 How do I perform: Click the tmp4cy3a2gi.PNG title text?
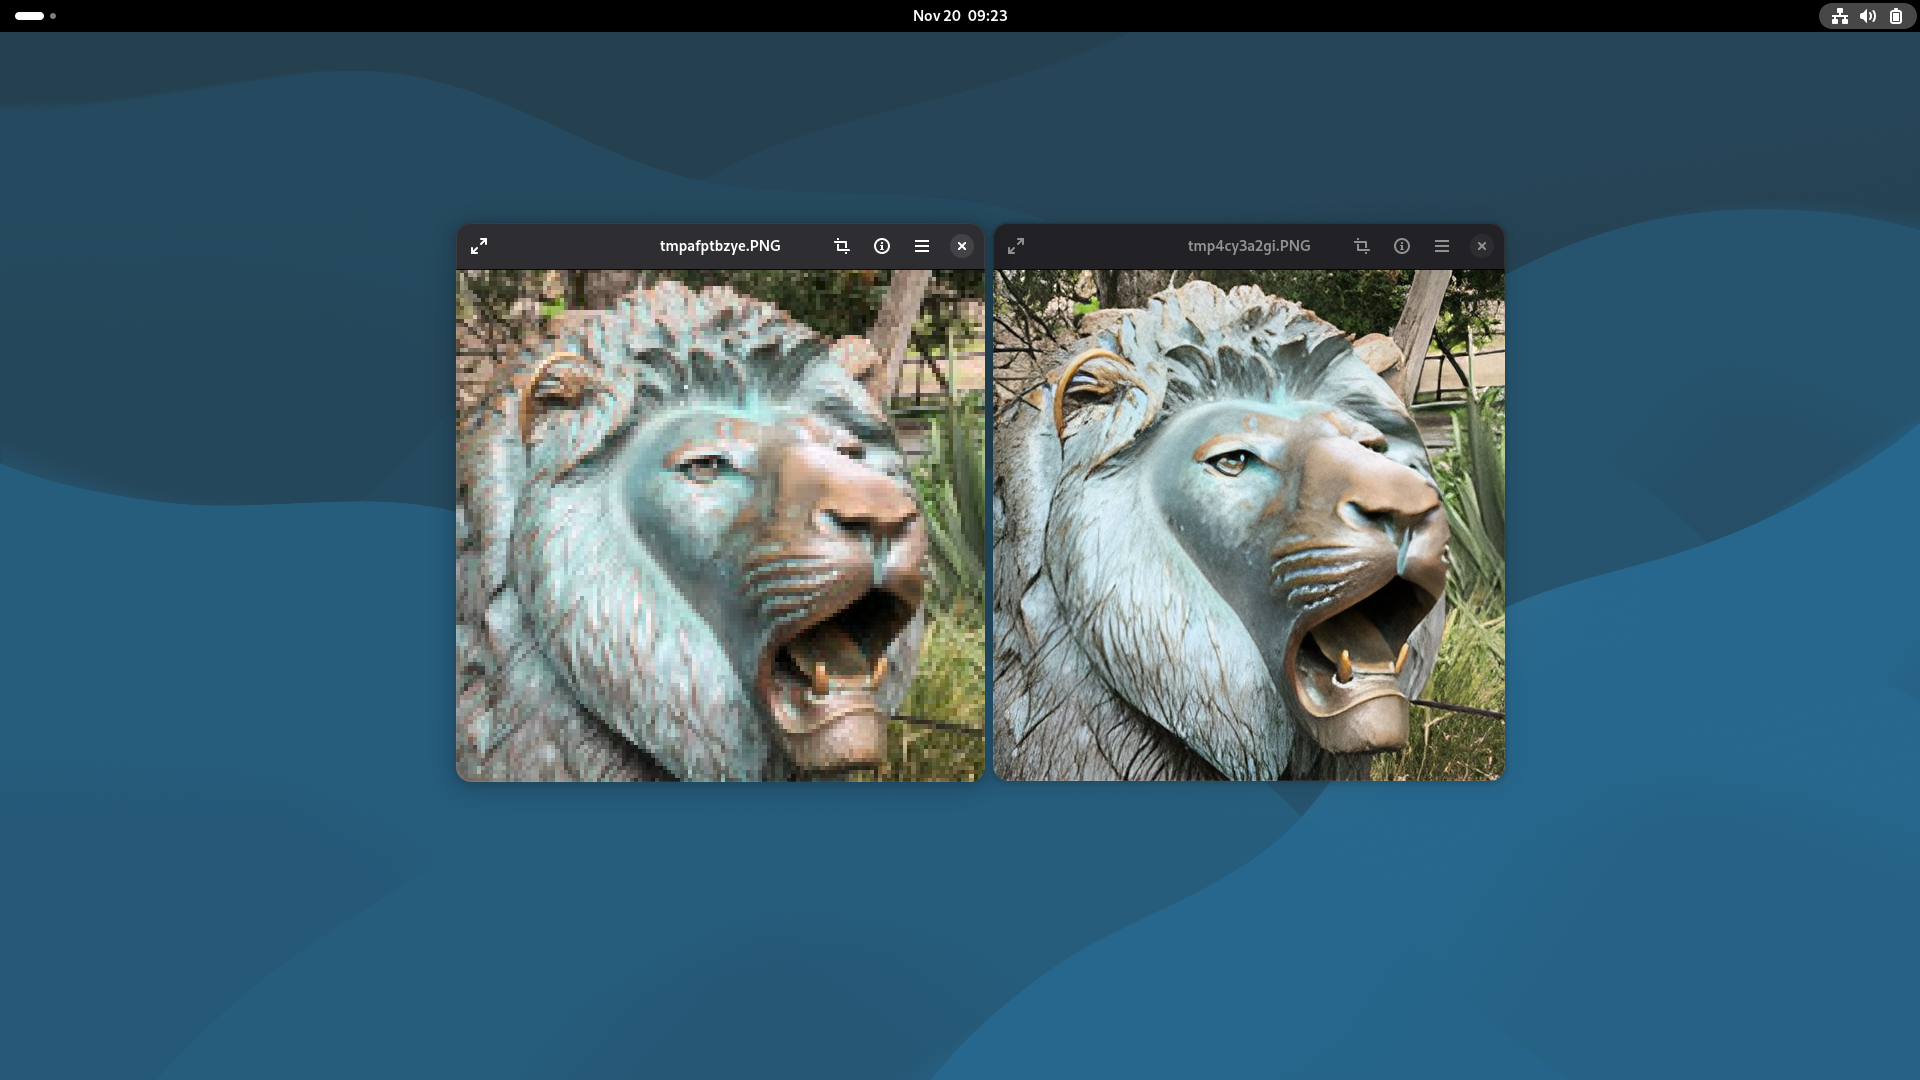click(x=1249, y=246)
